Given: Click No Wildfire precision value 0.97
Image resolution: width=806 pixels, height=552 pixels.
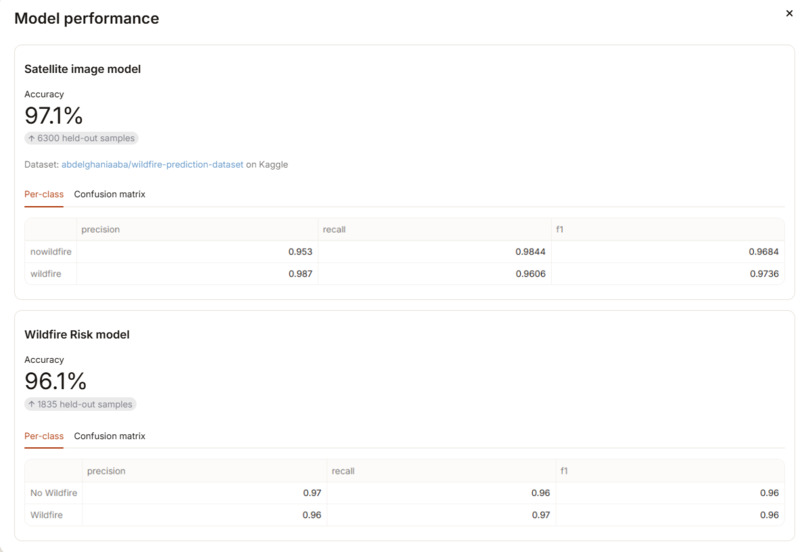Looking at the screenshot, I should pos(312,493).
